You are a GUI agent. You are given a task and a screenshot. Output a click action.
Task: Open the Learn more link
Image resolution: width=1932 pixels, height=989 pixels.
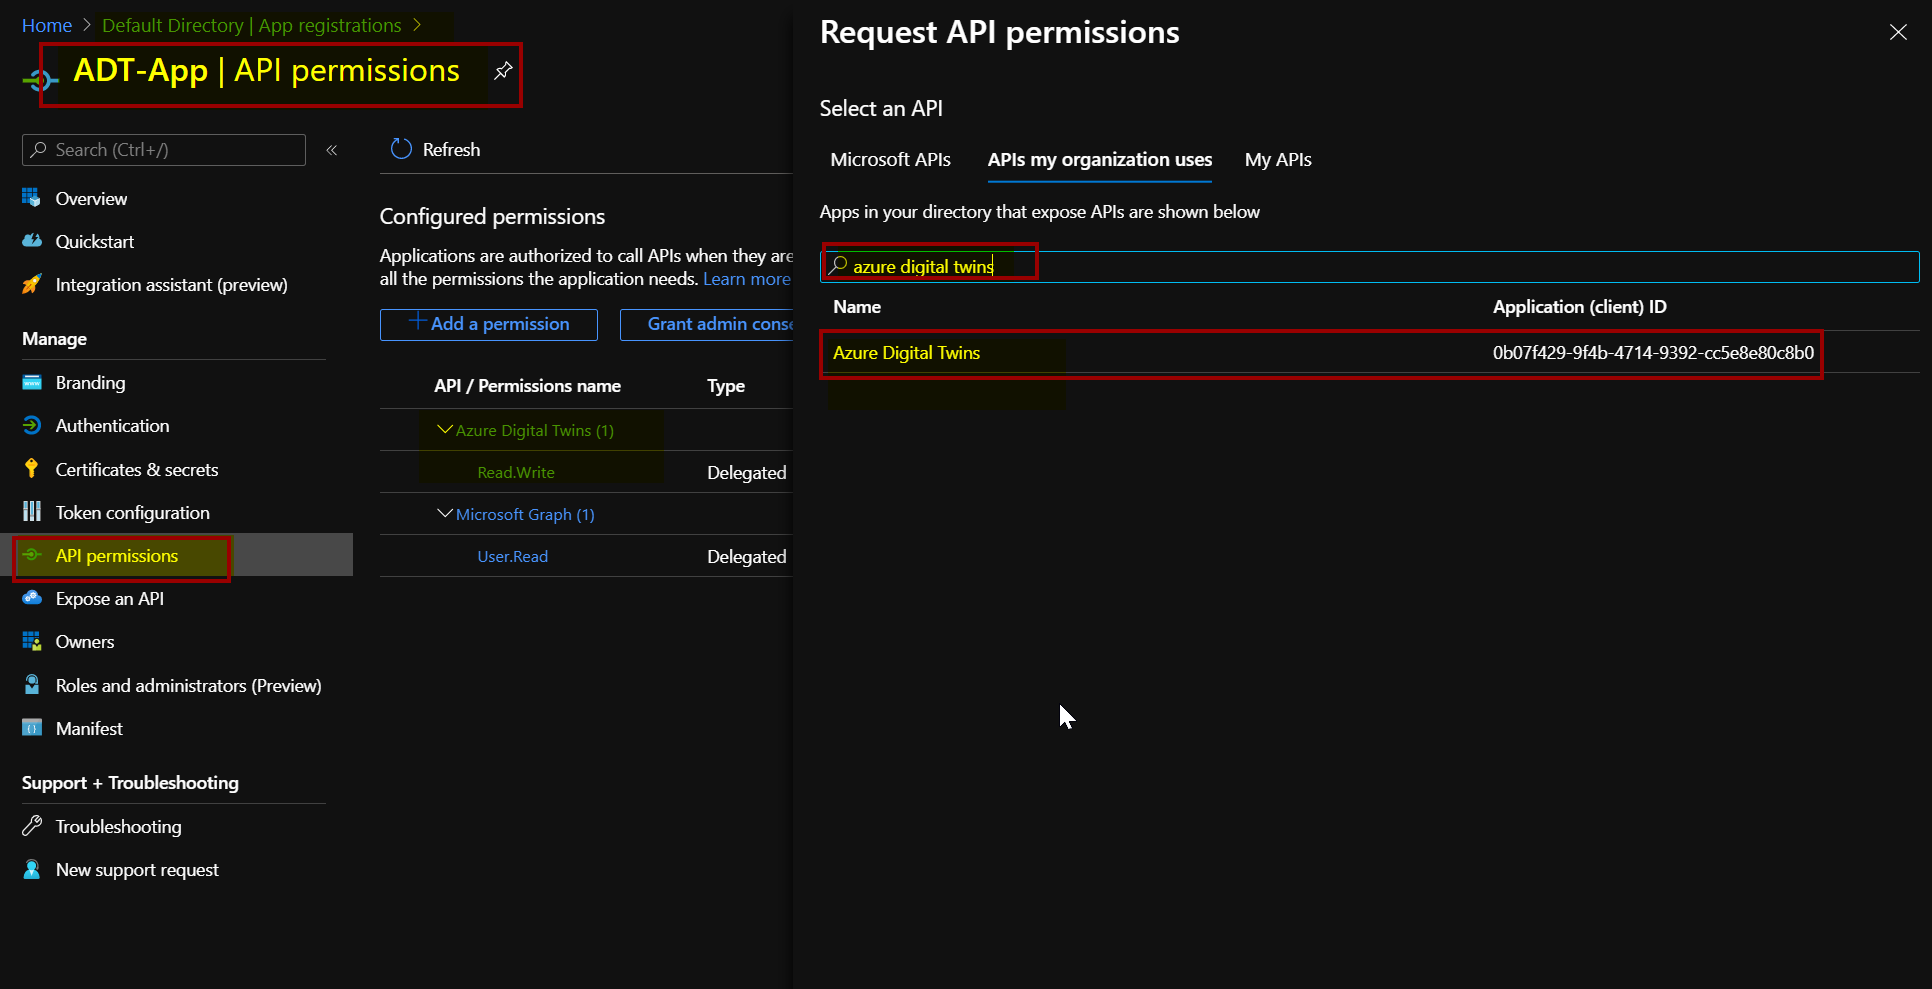(x=746, y=279)
